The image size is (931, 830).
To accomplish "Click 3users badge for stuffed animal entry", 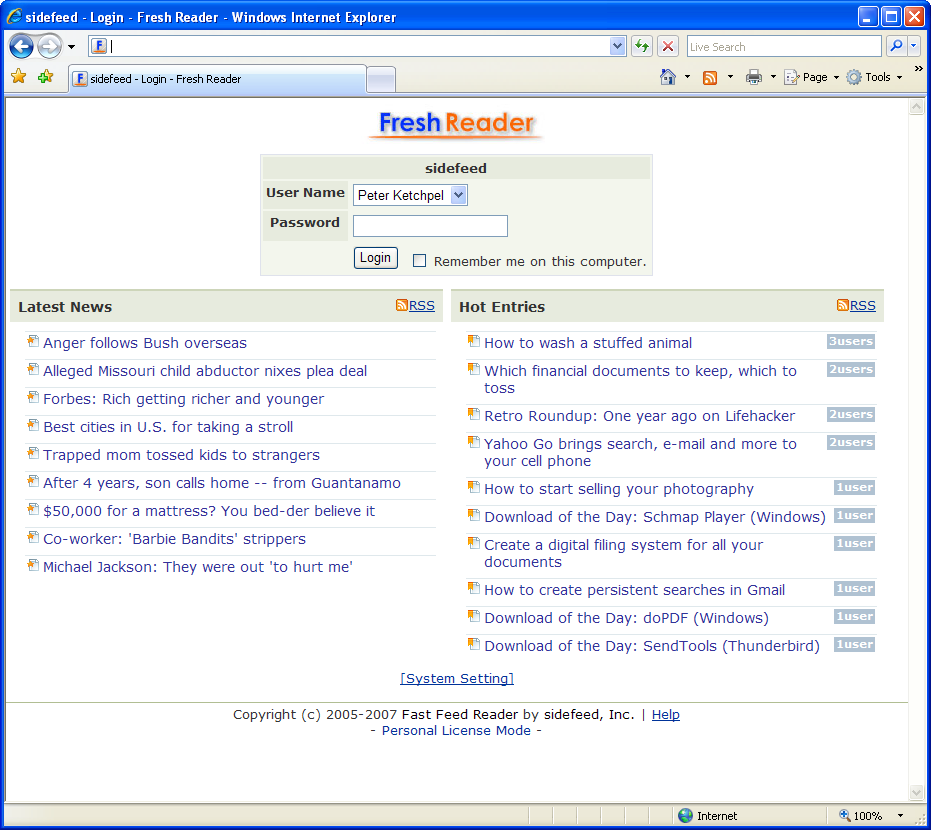I will point(851,341).
